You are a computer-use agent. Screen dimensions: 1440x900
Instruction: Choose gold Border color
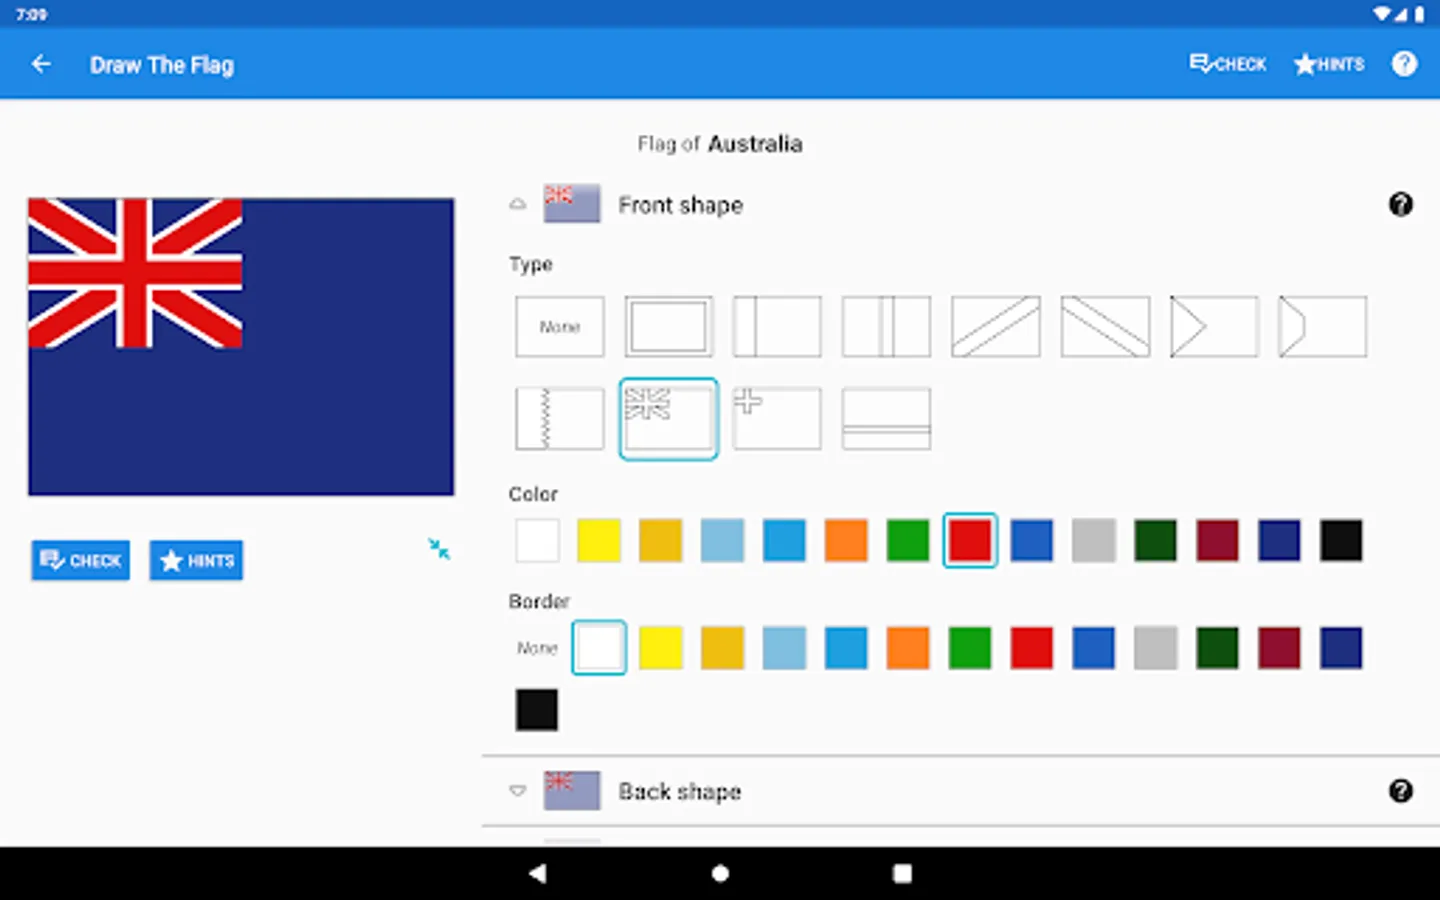[x=723, y=648]
